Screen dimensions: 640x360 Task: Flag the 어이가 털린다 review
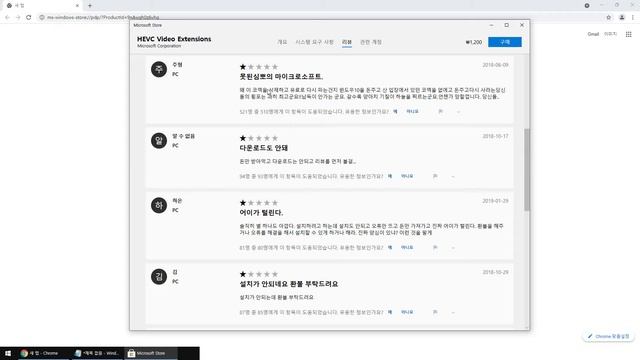(435, 248)
